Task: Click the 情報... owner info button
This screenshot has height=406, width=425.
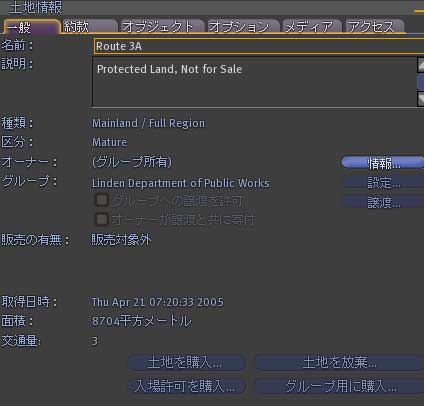Action: click(x=383, y=163)
